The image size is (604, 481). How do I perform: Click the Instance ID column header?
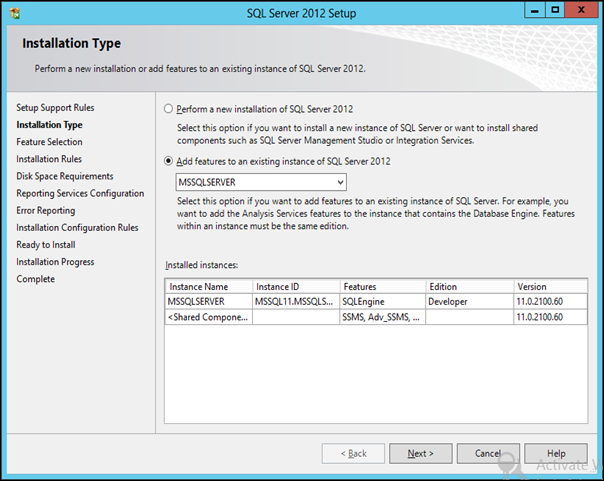pos(295,286)
